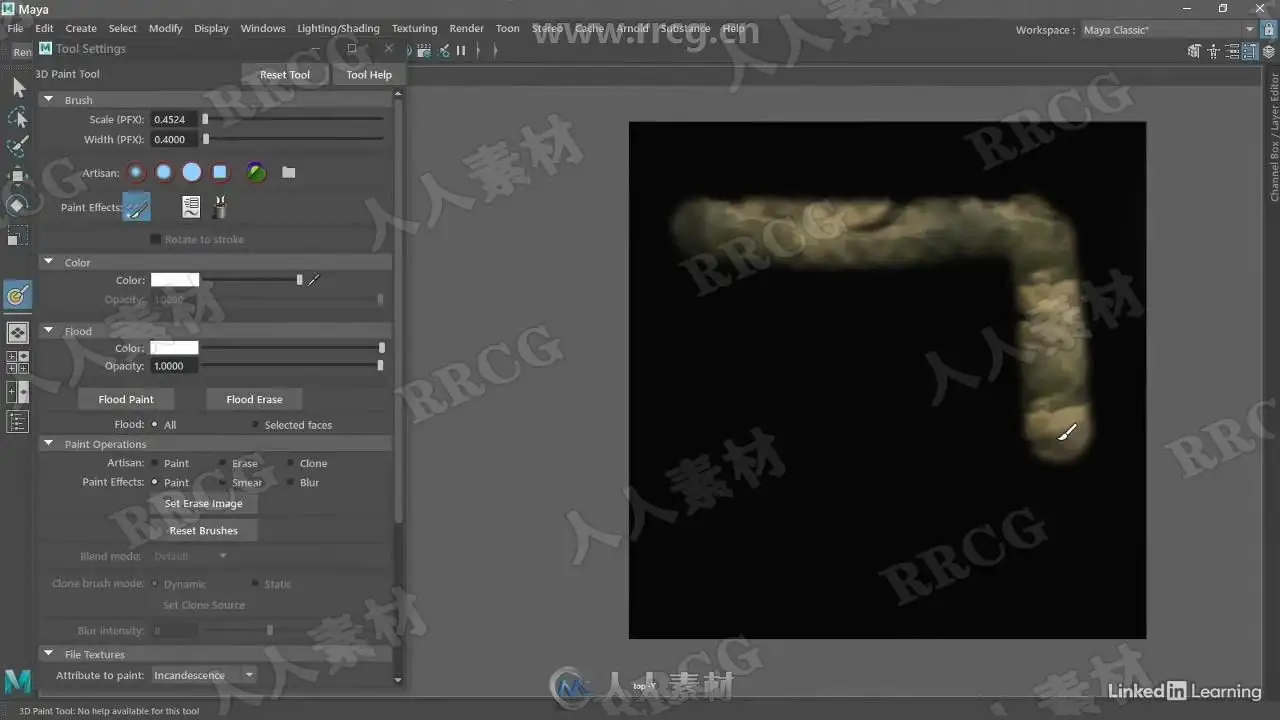Click the pause IPR render icon
Viewport: 1280px width, 720px height.
[461, 50]
